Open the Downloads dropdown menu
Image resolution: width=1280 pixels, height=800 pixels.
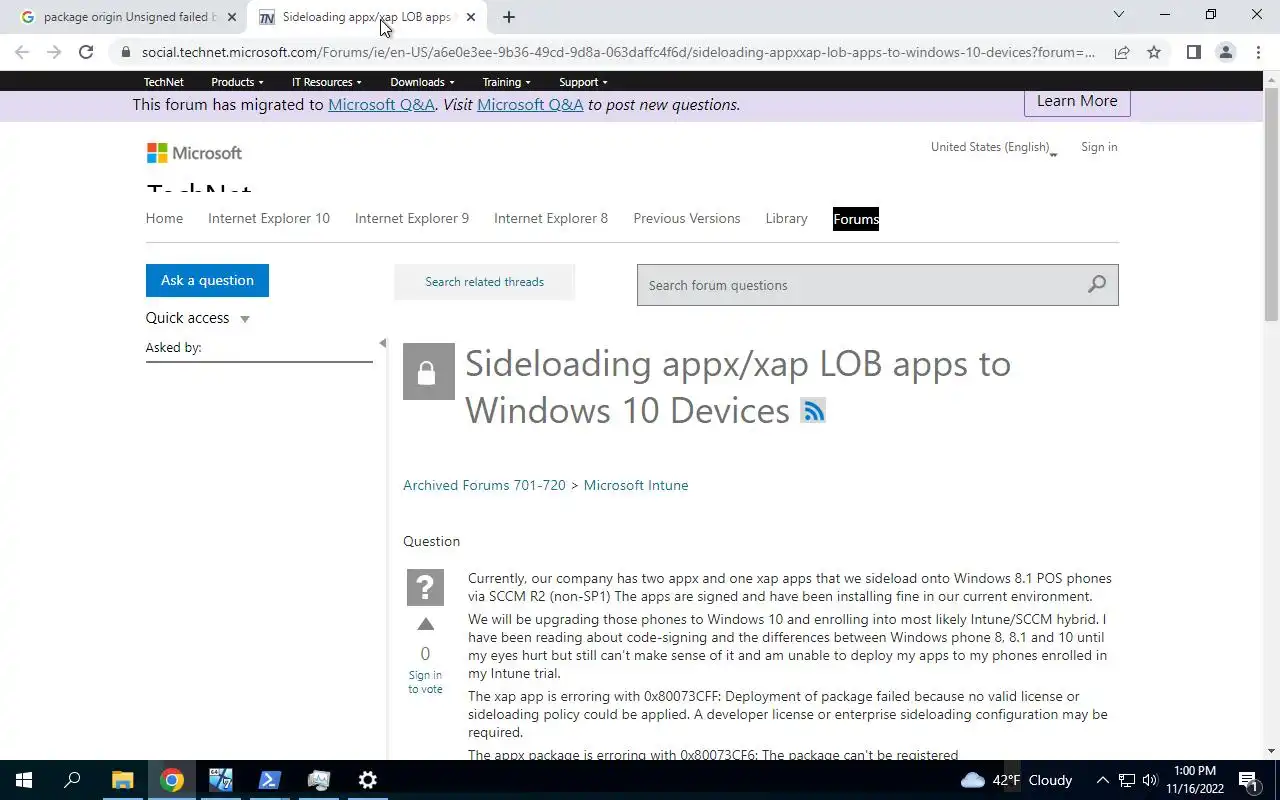pos(422,82)
